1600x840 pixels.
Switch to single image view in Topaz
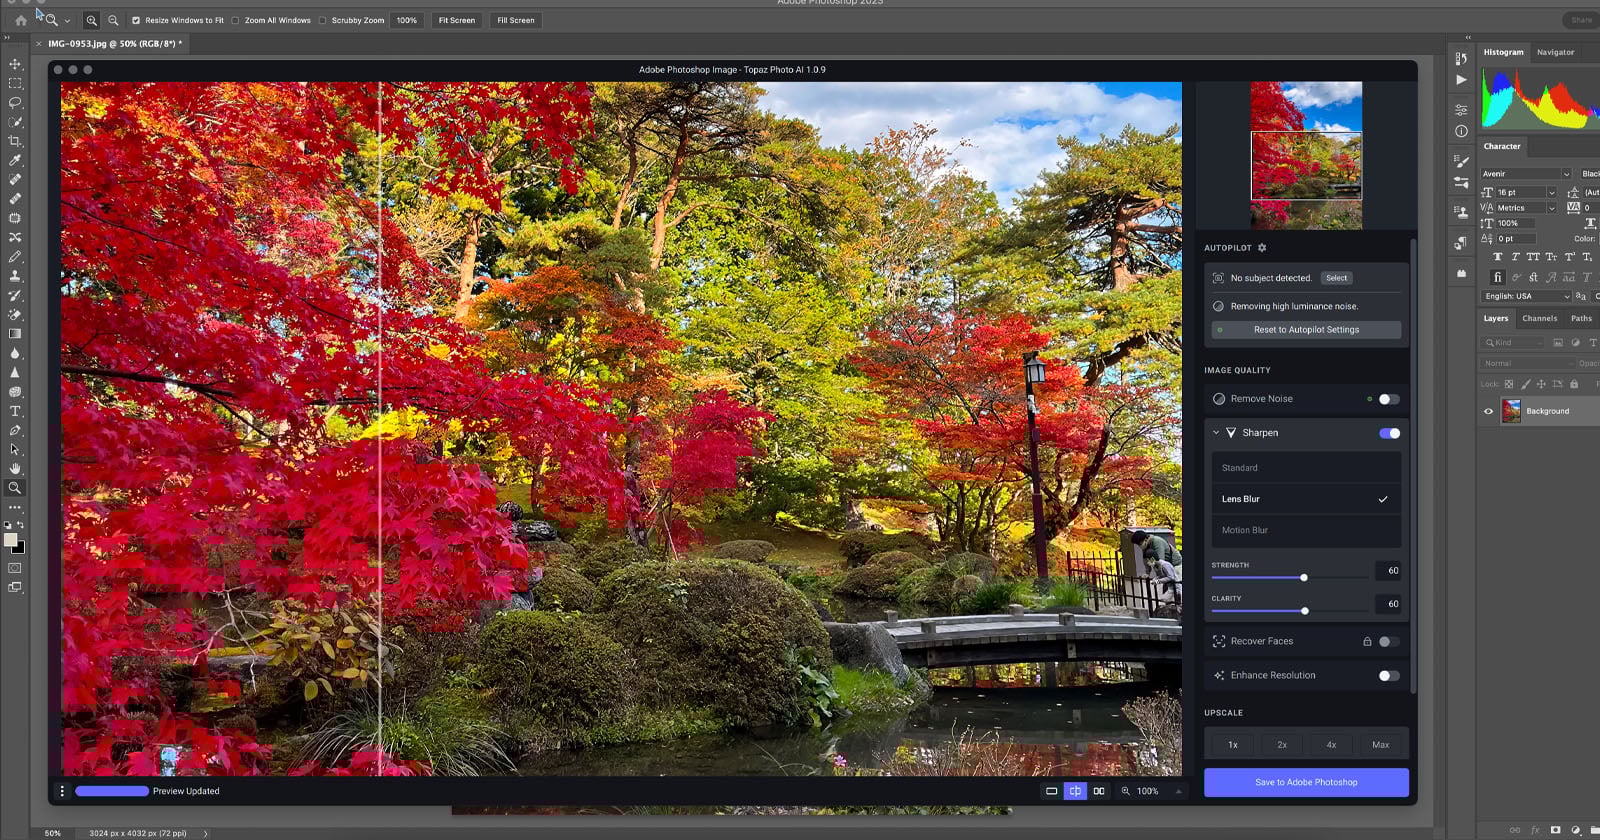tap(1051, 791)
